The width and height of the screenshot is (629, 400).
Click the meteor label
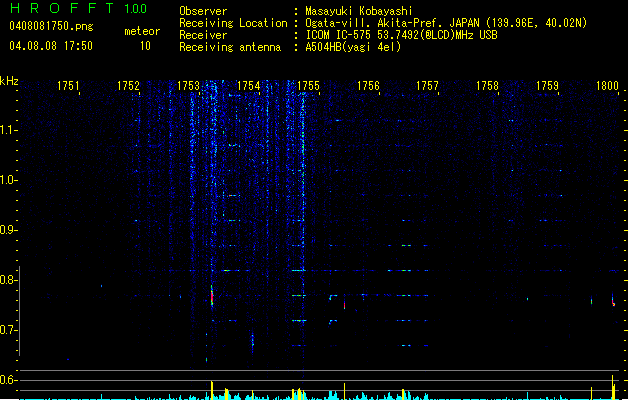[142, 31]
